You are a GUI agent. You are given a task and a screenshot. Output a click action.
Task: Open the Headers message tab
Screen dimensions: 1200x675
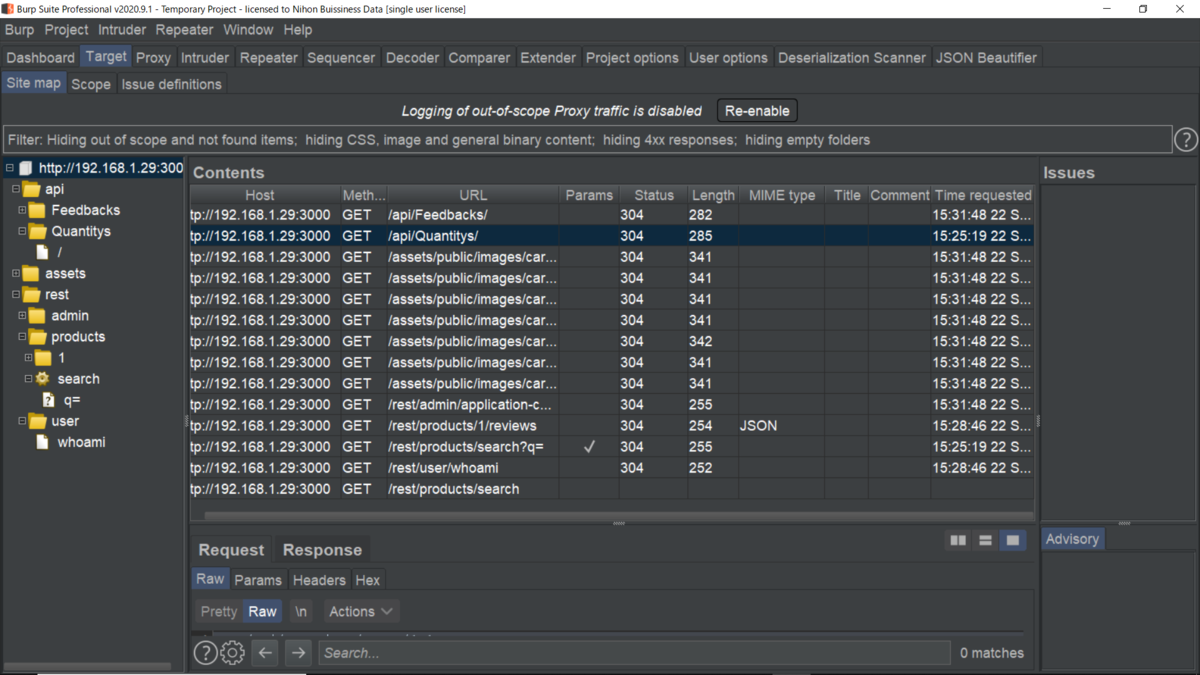click(x=319, y=580)
